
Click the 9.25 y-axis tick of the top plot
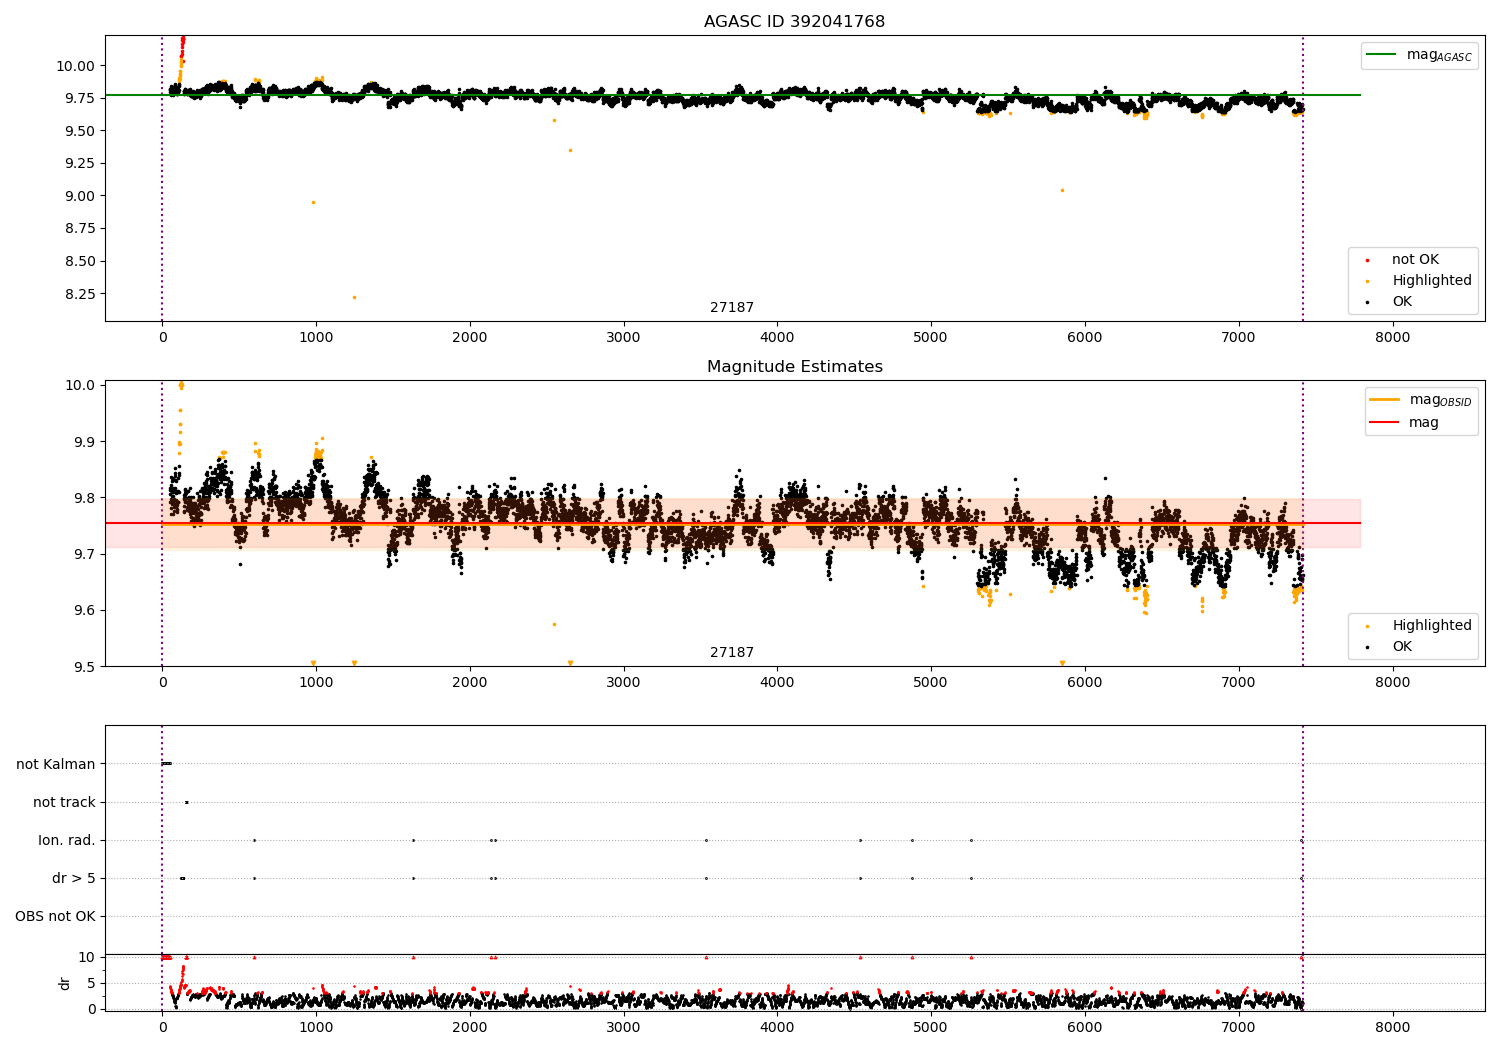click(x=79, y=163)
